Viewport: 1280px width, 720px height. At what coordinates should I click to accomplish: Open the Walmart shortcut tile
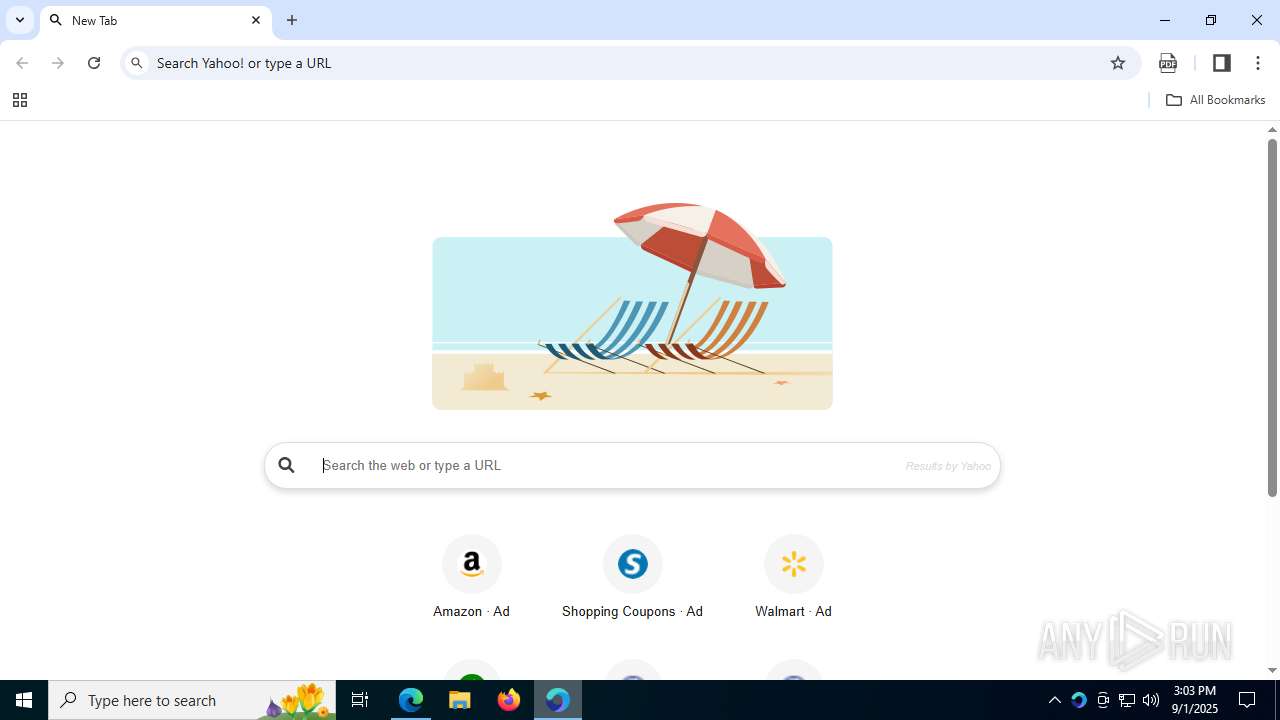coord(794,564)
